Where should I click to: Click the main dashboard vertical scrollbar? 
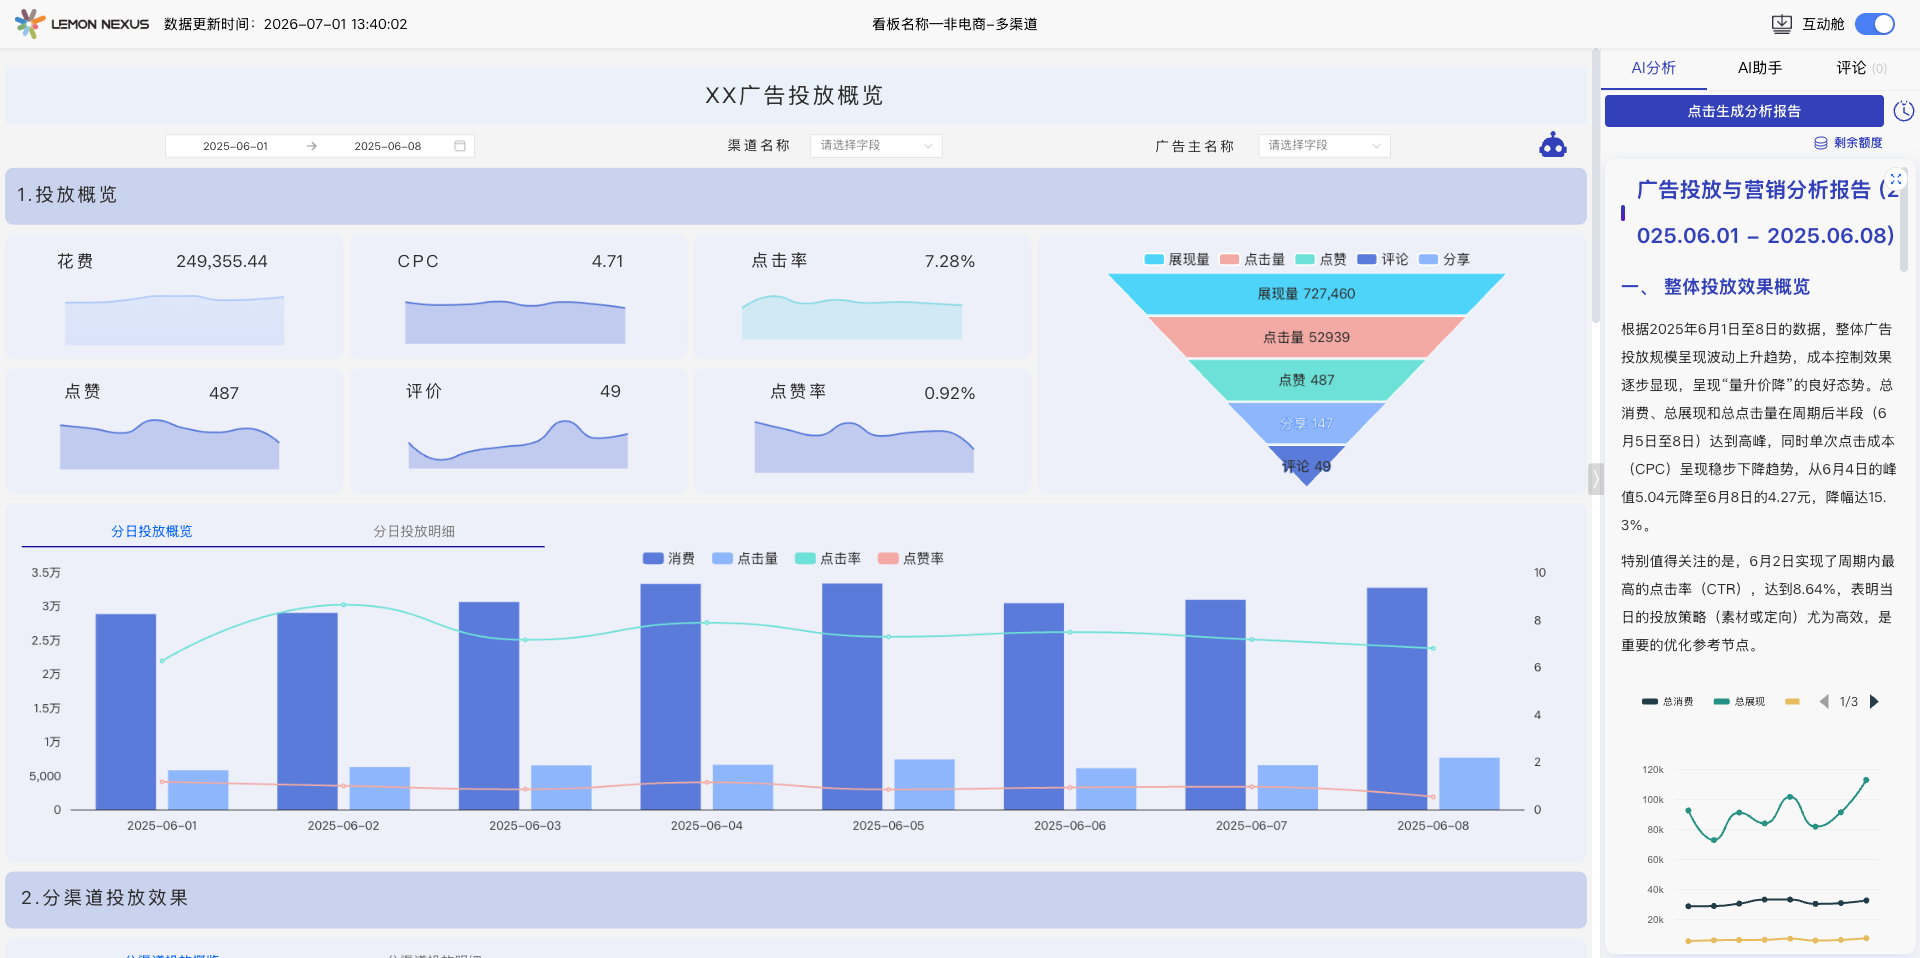point(1596,185)
